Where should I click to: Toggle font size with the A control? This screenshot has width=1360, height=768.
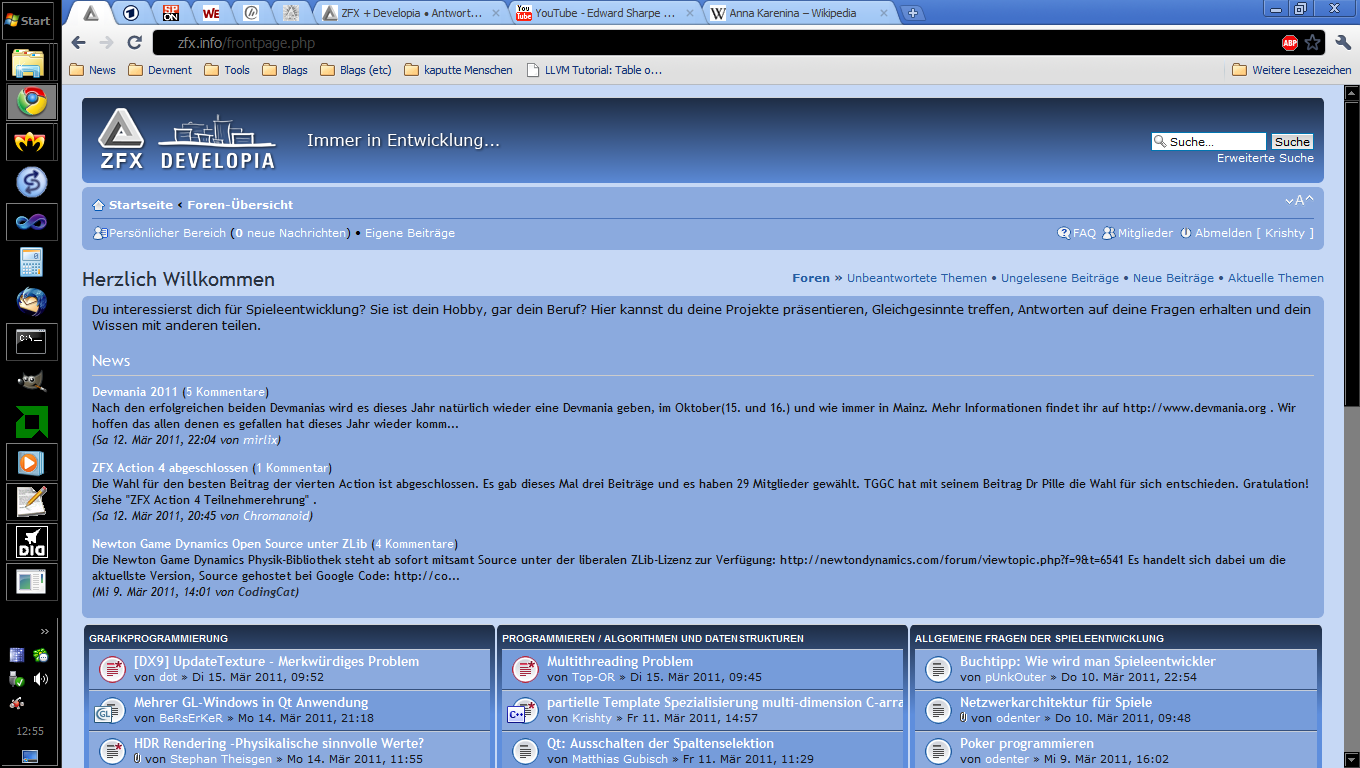(x=1299, y=200)
